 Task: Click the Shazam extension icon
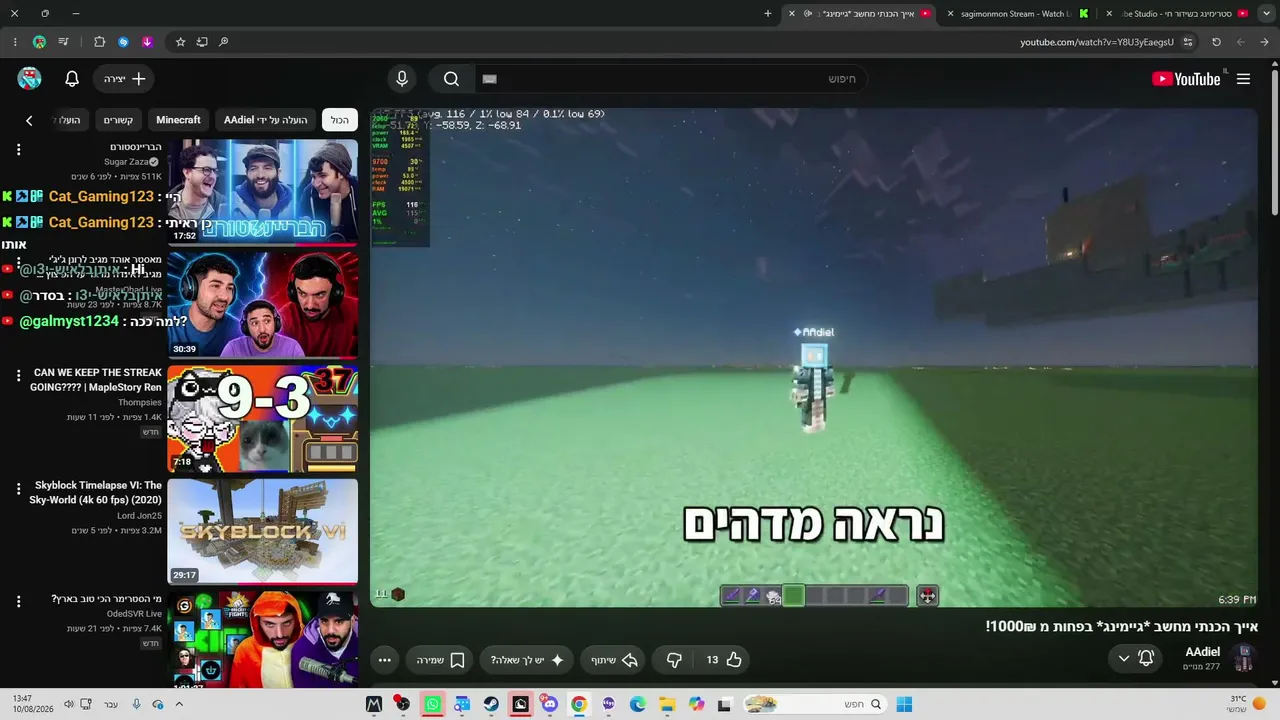click(123, 42)
